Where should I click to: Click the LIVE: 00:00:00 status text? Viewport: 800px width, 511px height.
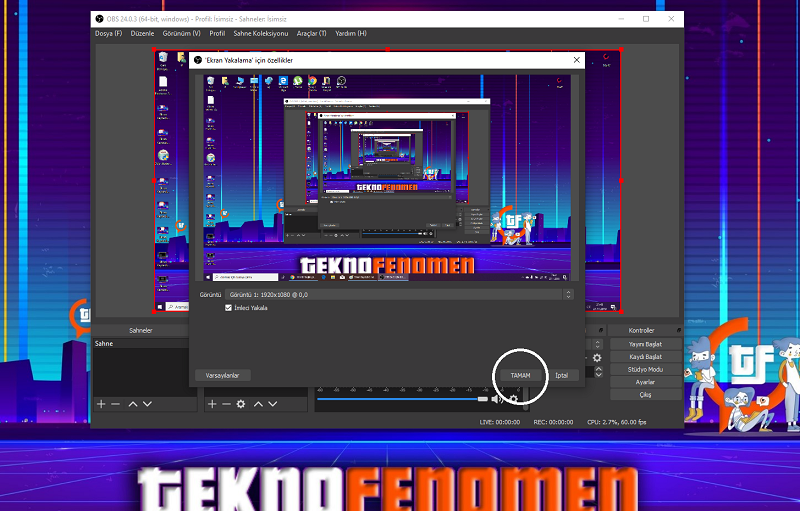tap(500, 422)
